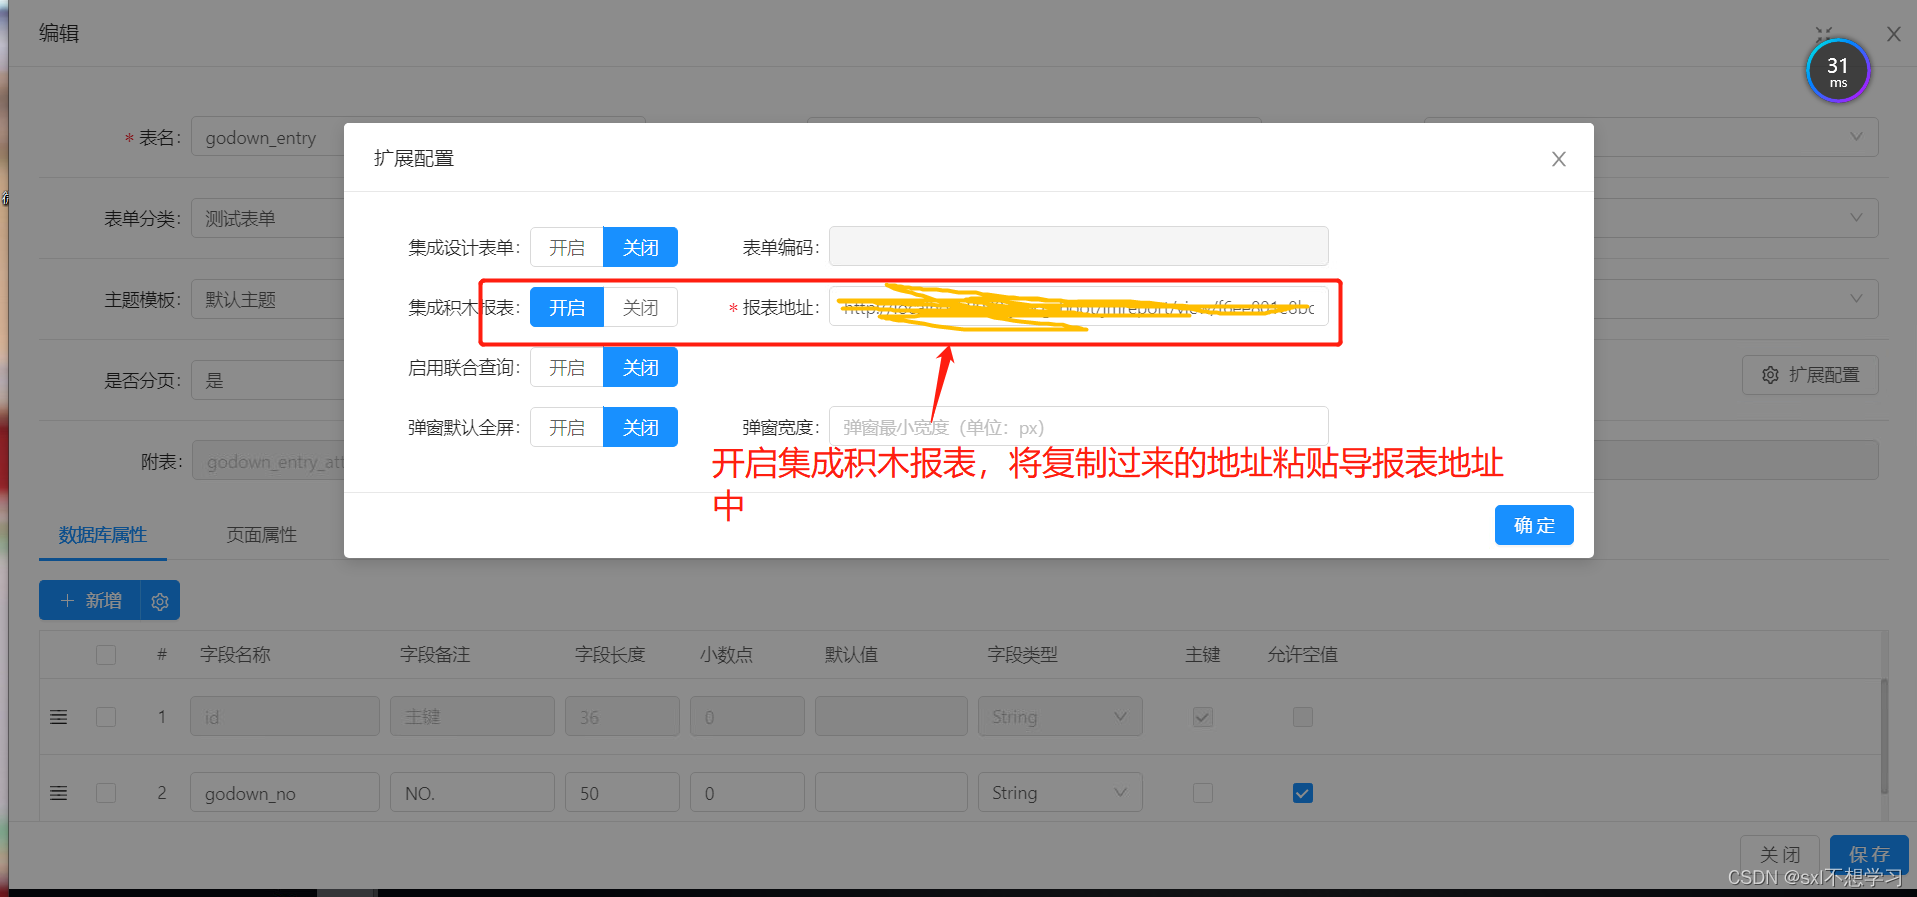Screen dimensions: 1917x897
Task: Click the 字段名称 column header
Action: [235, 655]
